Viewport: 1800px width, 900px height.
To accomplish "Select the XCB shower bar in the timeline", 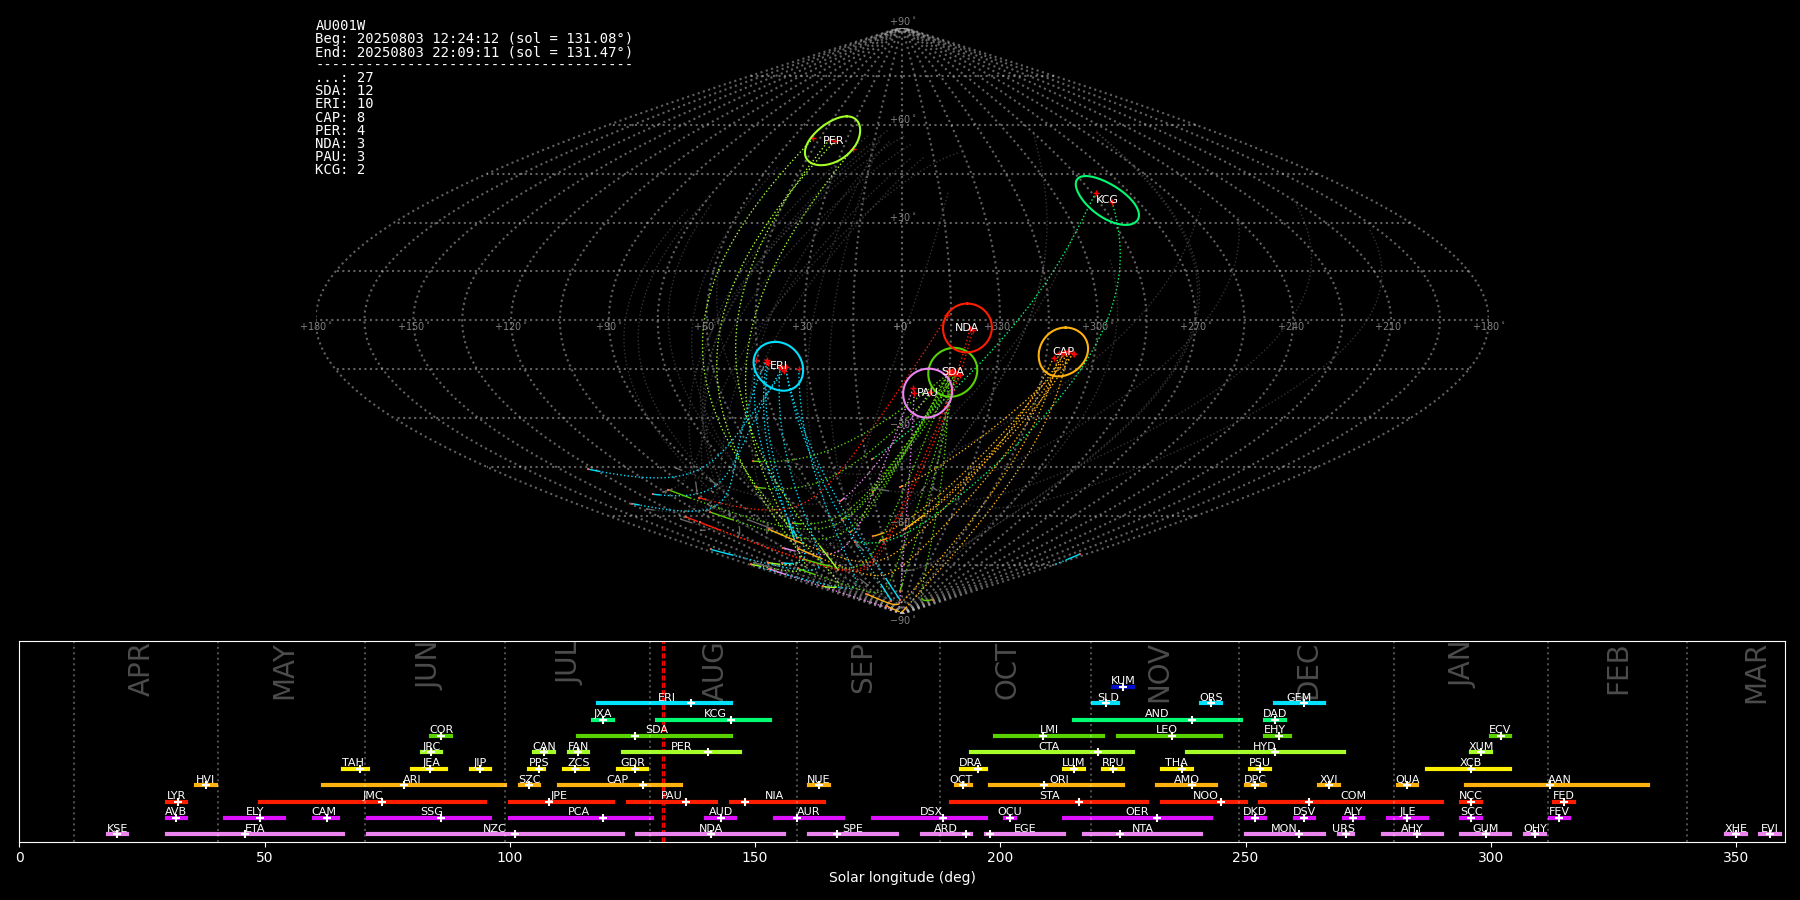I will click(x=1468, y=769).
